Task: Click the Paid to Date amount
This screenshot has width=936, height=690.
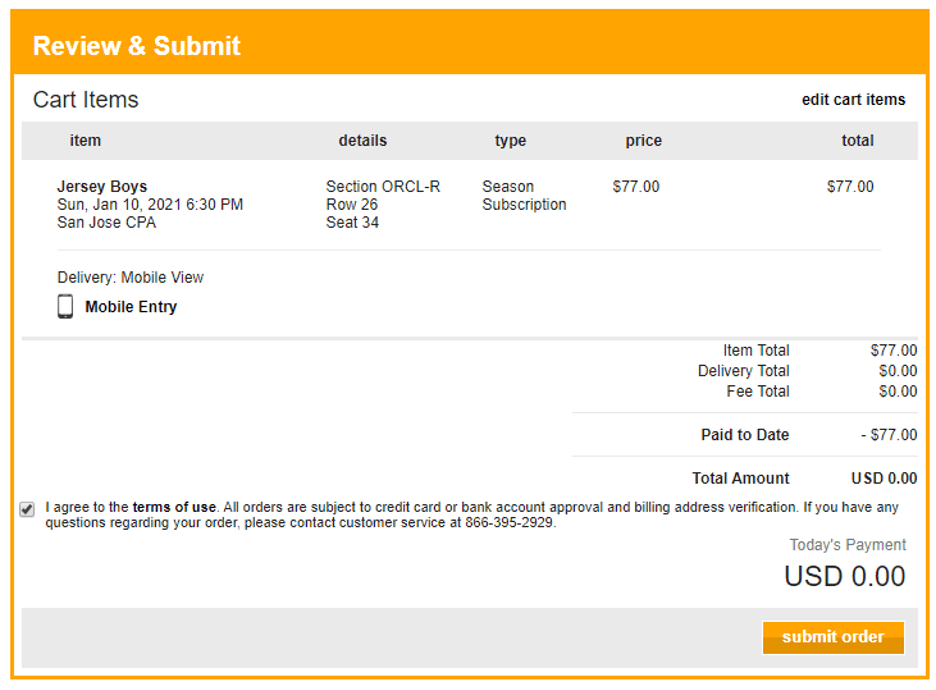Action: [889, 435]
